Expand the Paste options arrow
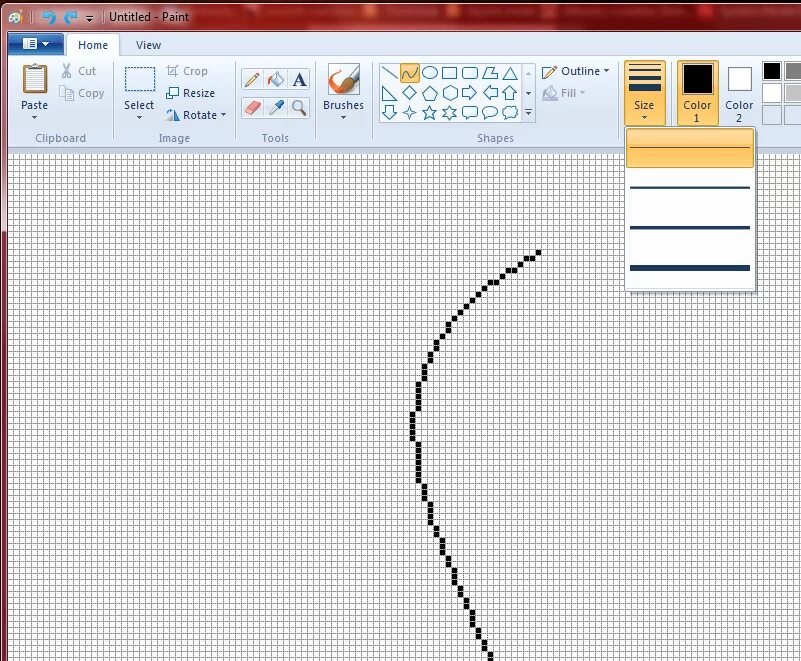This screenshot has width=801, height=661. tap(34, 118)
